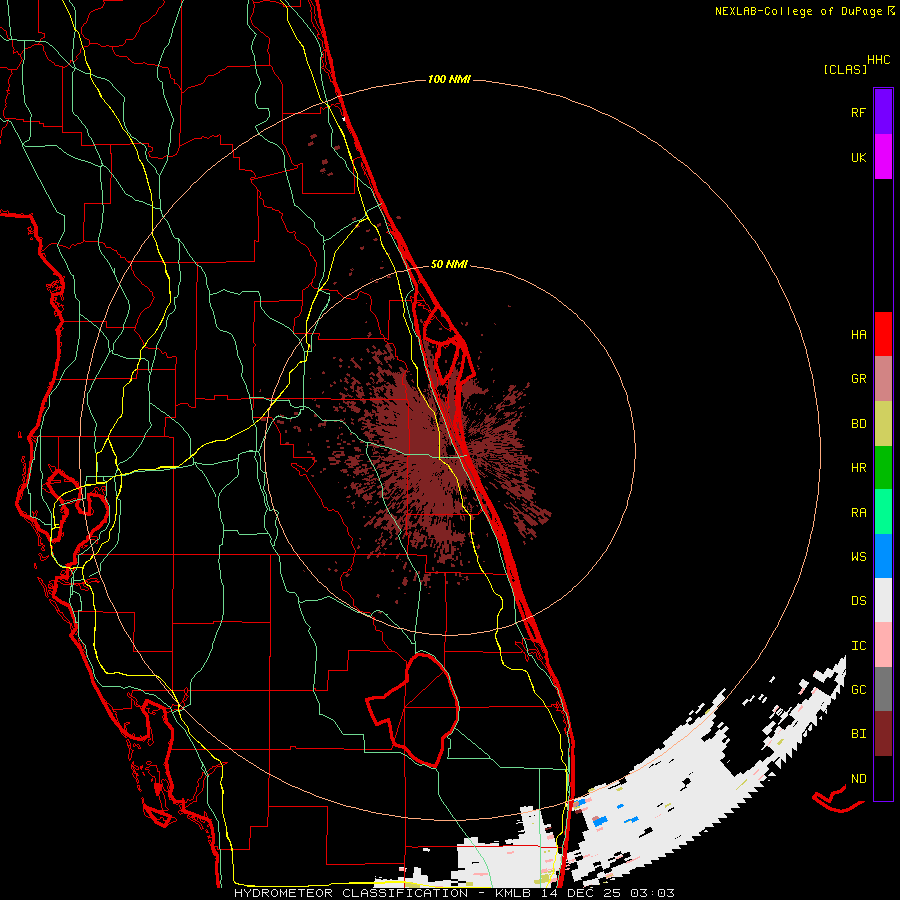This screenshot has height=900, width=900.
Task: Click the ND legend label
Action: point(858,779)
